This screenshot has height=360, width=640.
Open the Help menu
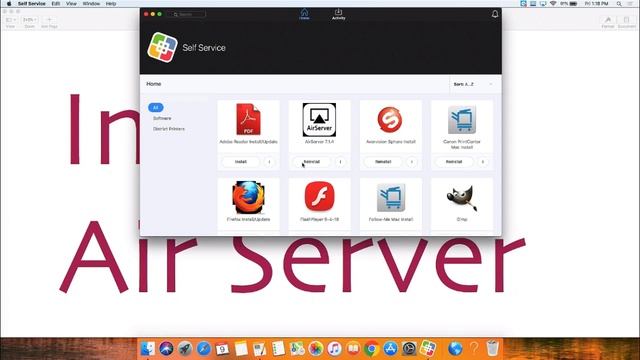pos(111,4)
